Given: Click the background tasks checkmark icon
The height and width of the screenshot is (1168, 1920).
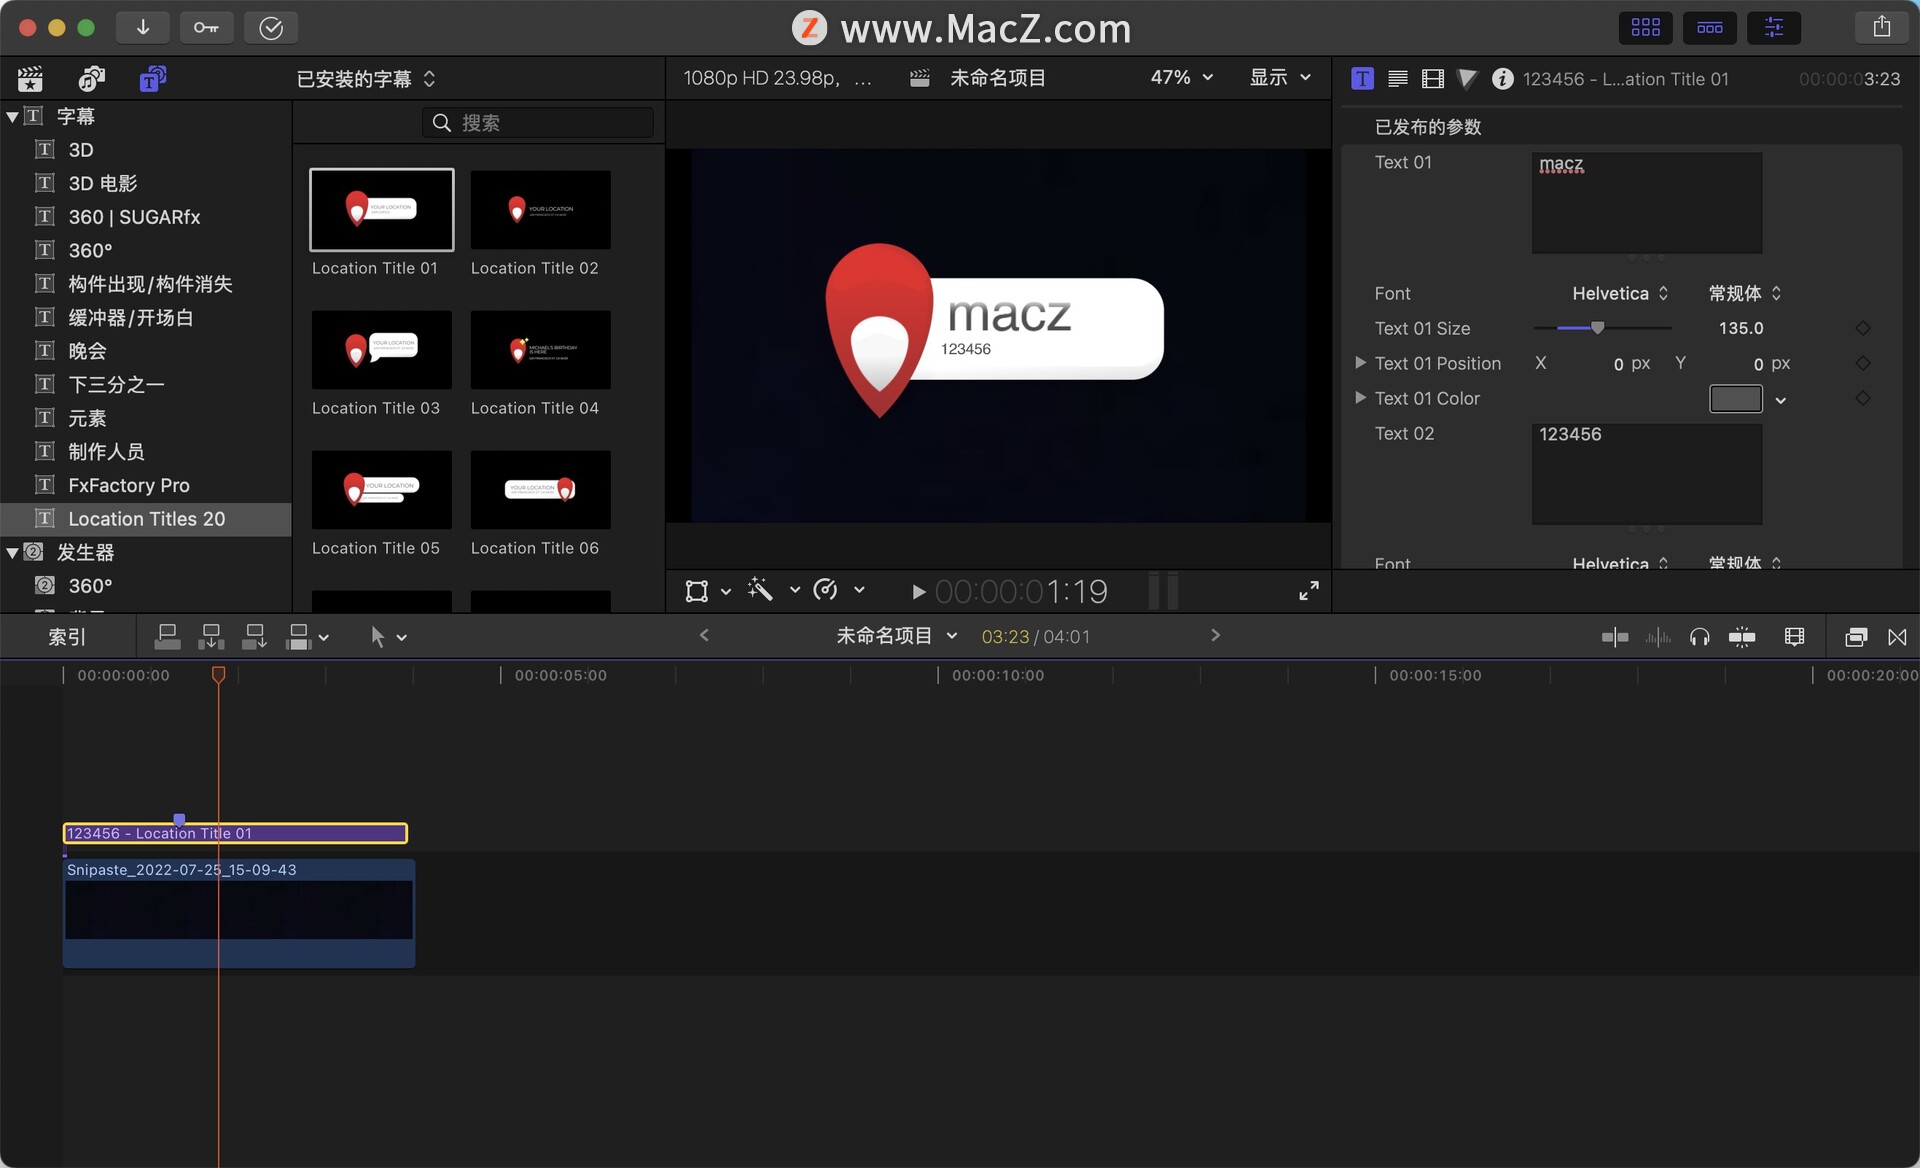Looking at the screenshot, I should click(271, 28).
